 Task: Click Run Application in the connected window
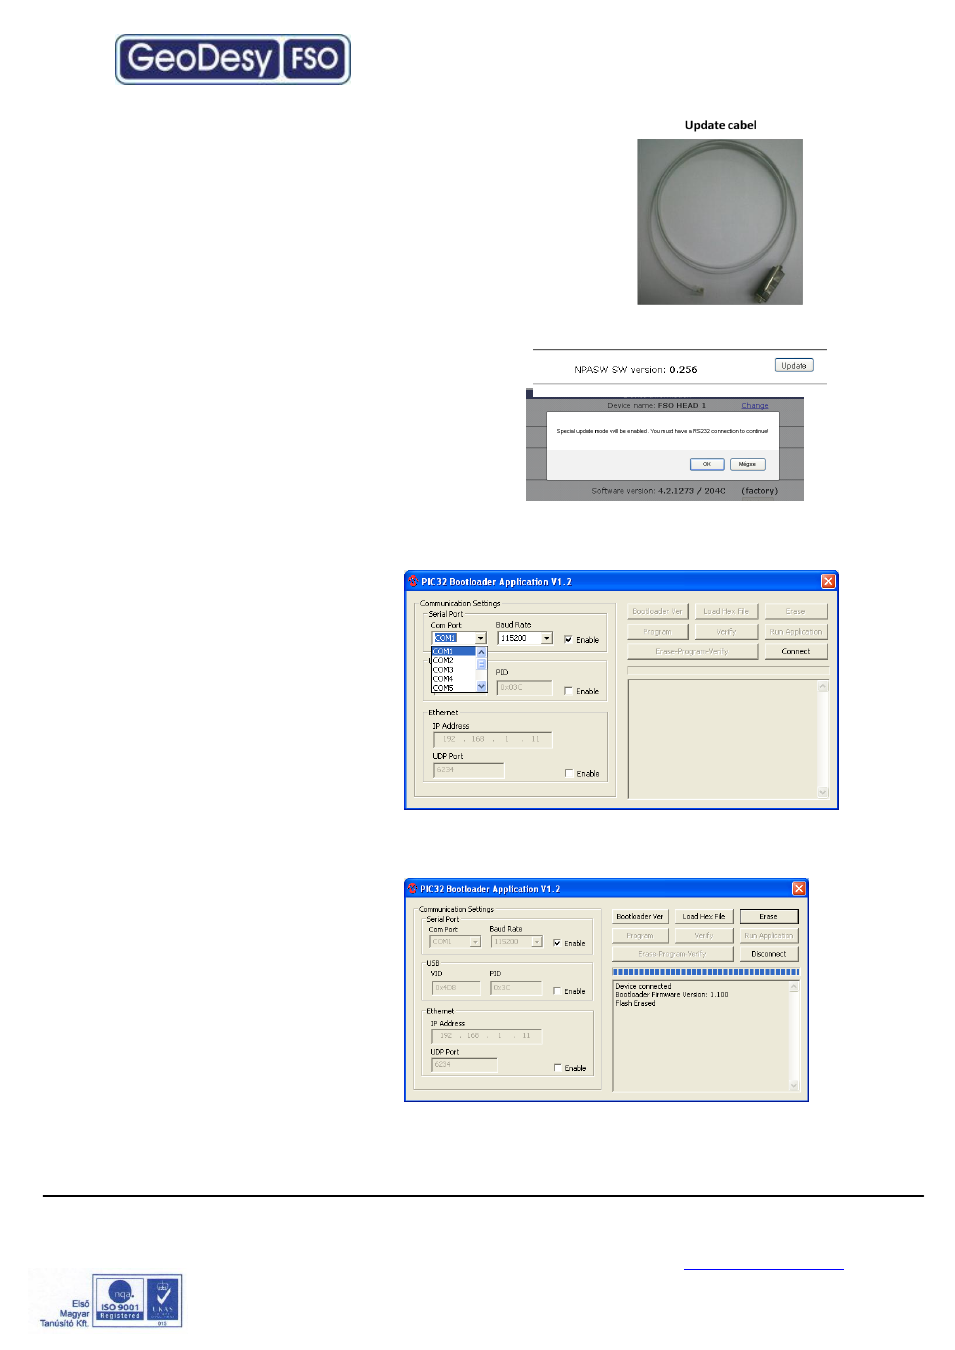point(769,935)
